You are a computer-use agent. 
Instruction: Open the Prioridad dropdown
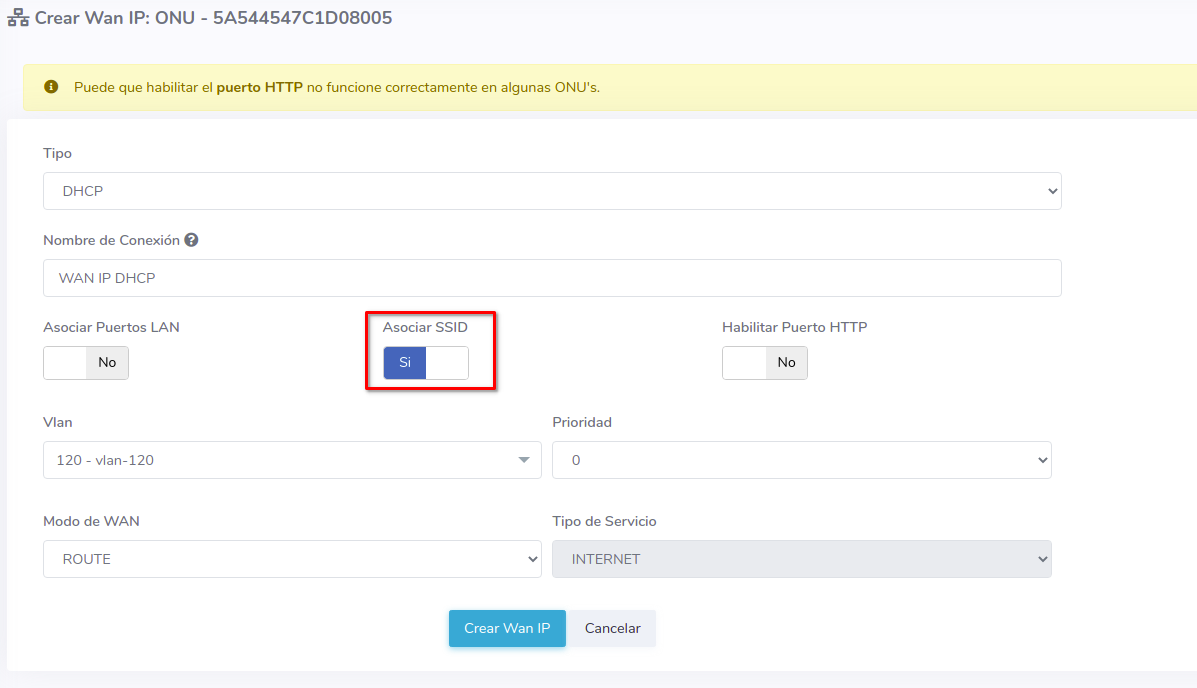(801, 460)
